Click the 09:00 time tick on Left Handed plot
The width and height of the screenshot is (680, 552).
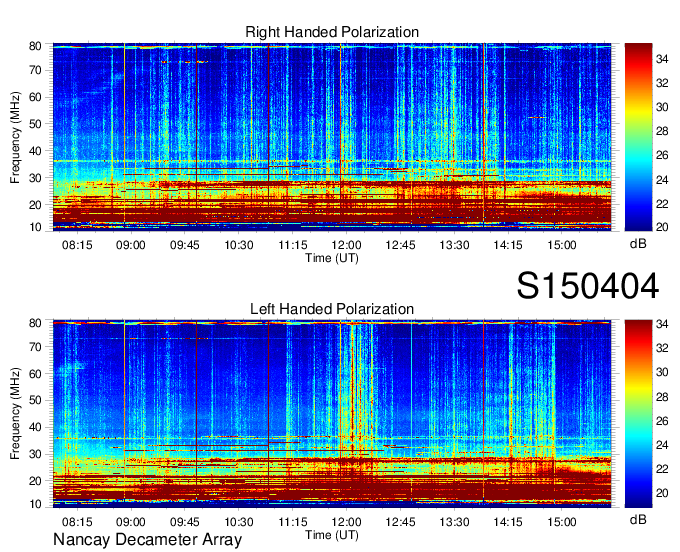pyautogui.click(x=131, y=521)
